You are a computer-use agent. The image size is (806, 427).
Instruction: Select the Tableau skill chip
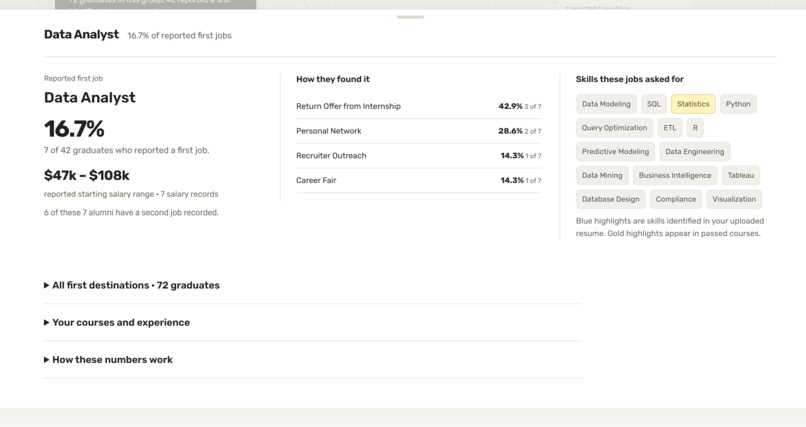tap(741, 175)
